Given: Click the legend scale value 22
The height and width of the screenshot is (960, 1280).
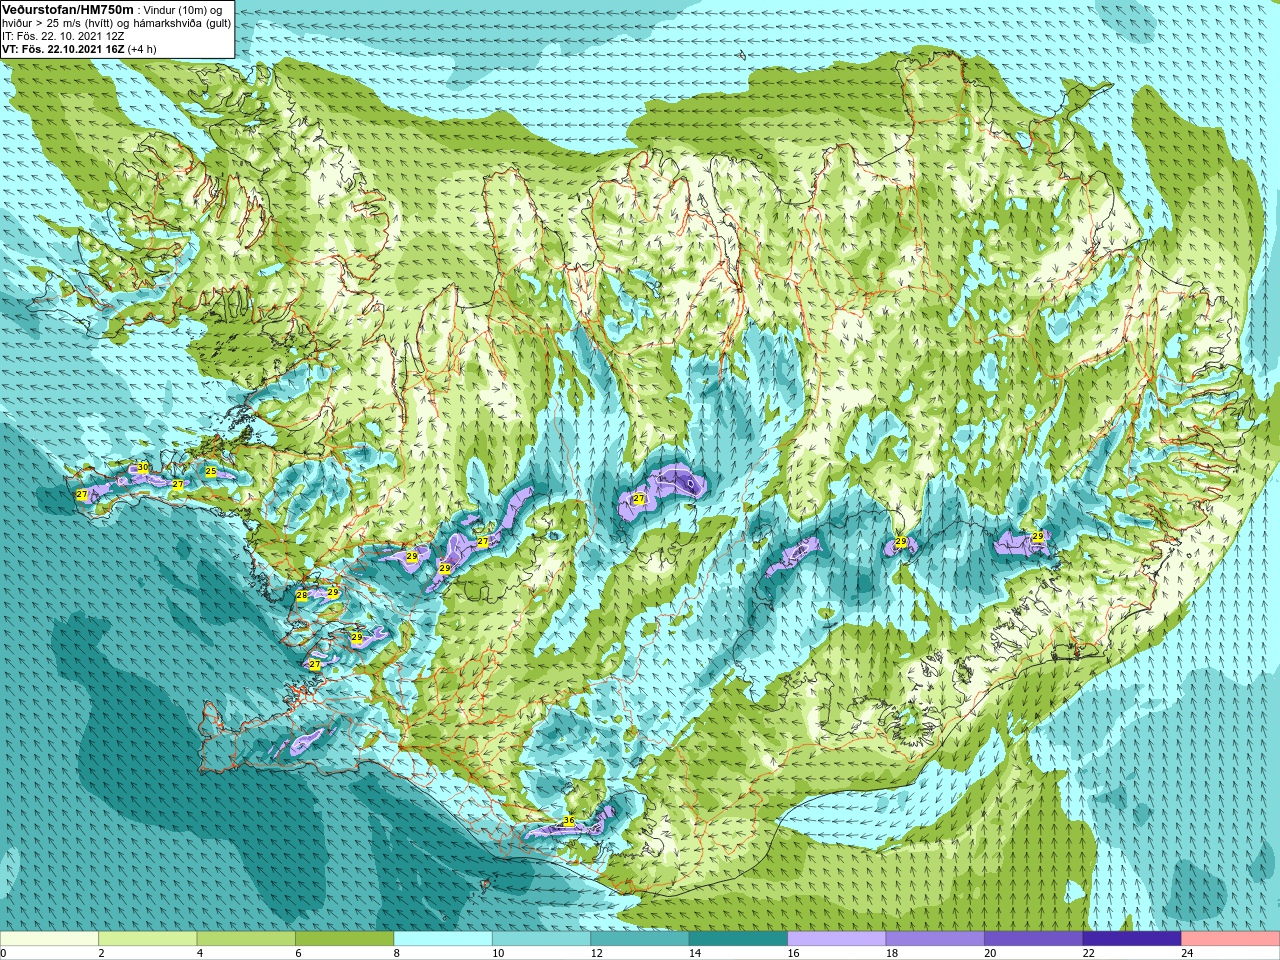Looking at the screenshot, I should pos(1089,954).
